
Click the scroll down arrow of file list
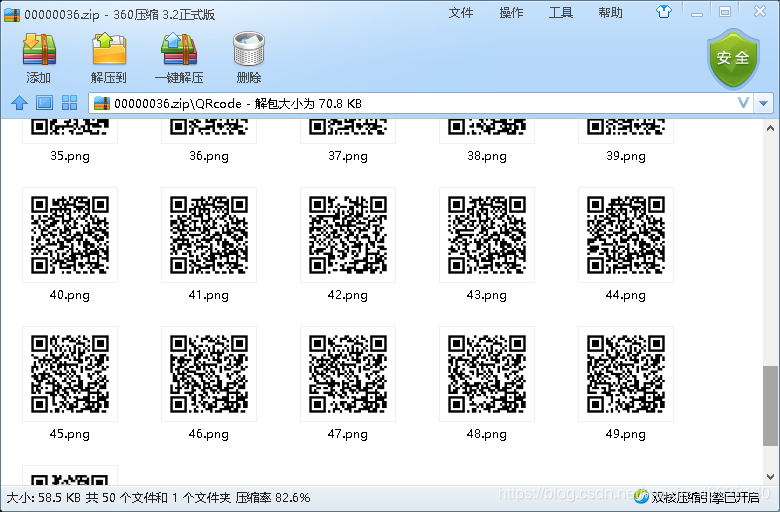(x=770, y=476)
